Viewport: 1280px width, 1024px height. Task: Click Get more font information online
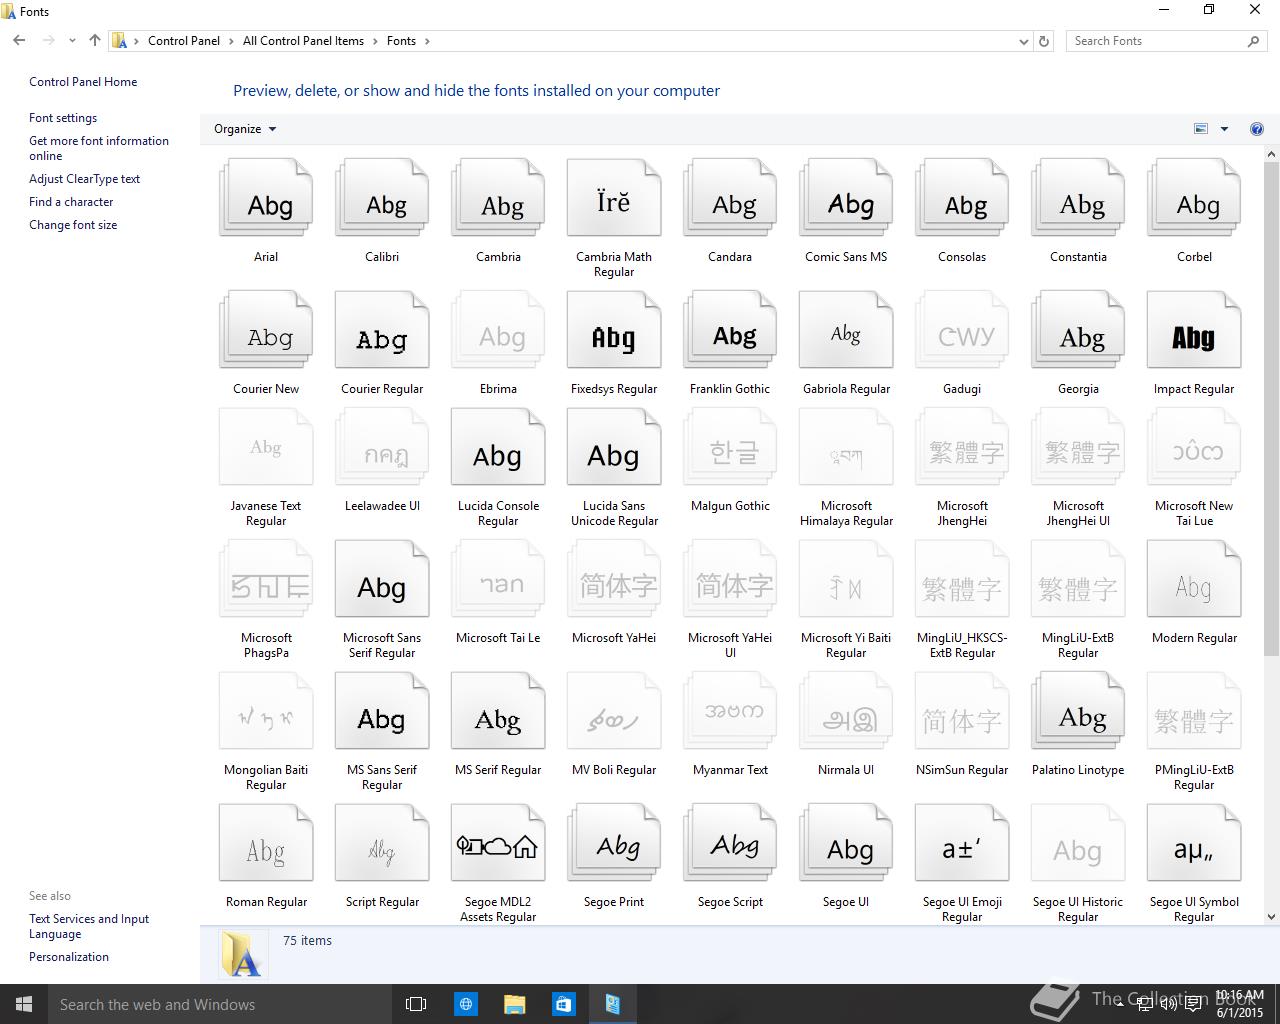coord(99,148)
